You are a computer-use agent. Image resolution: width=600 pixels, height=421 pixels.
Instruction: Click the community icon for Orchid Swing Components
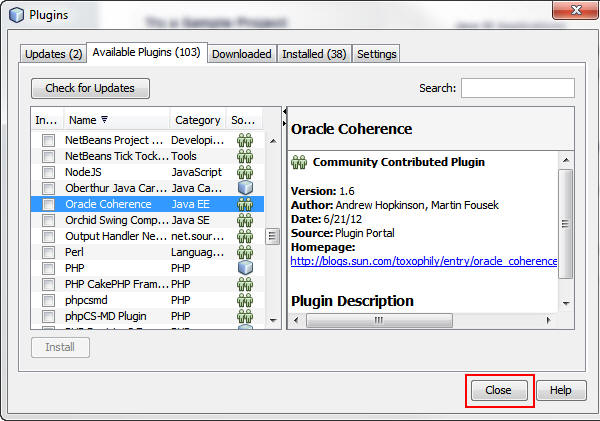click(x=245, y=220)
